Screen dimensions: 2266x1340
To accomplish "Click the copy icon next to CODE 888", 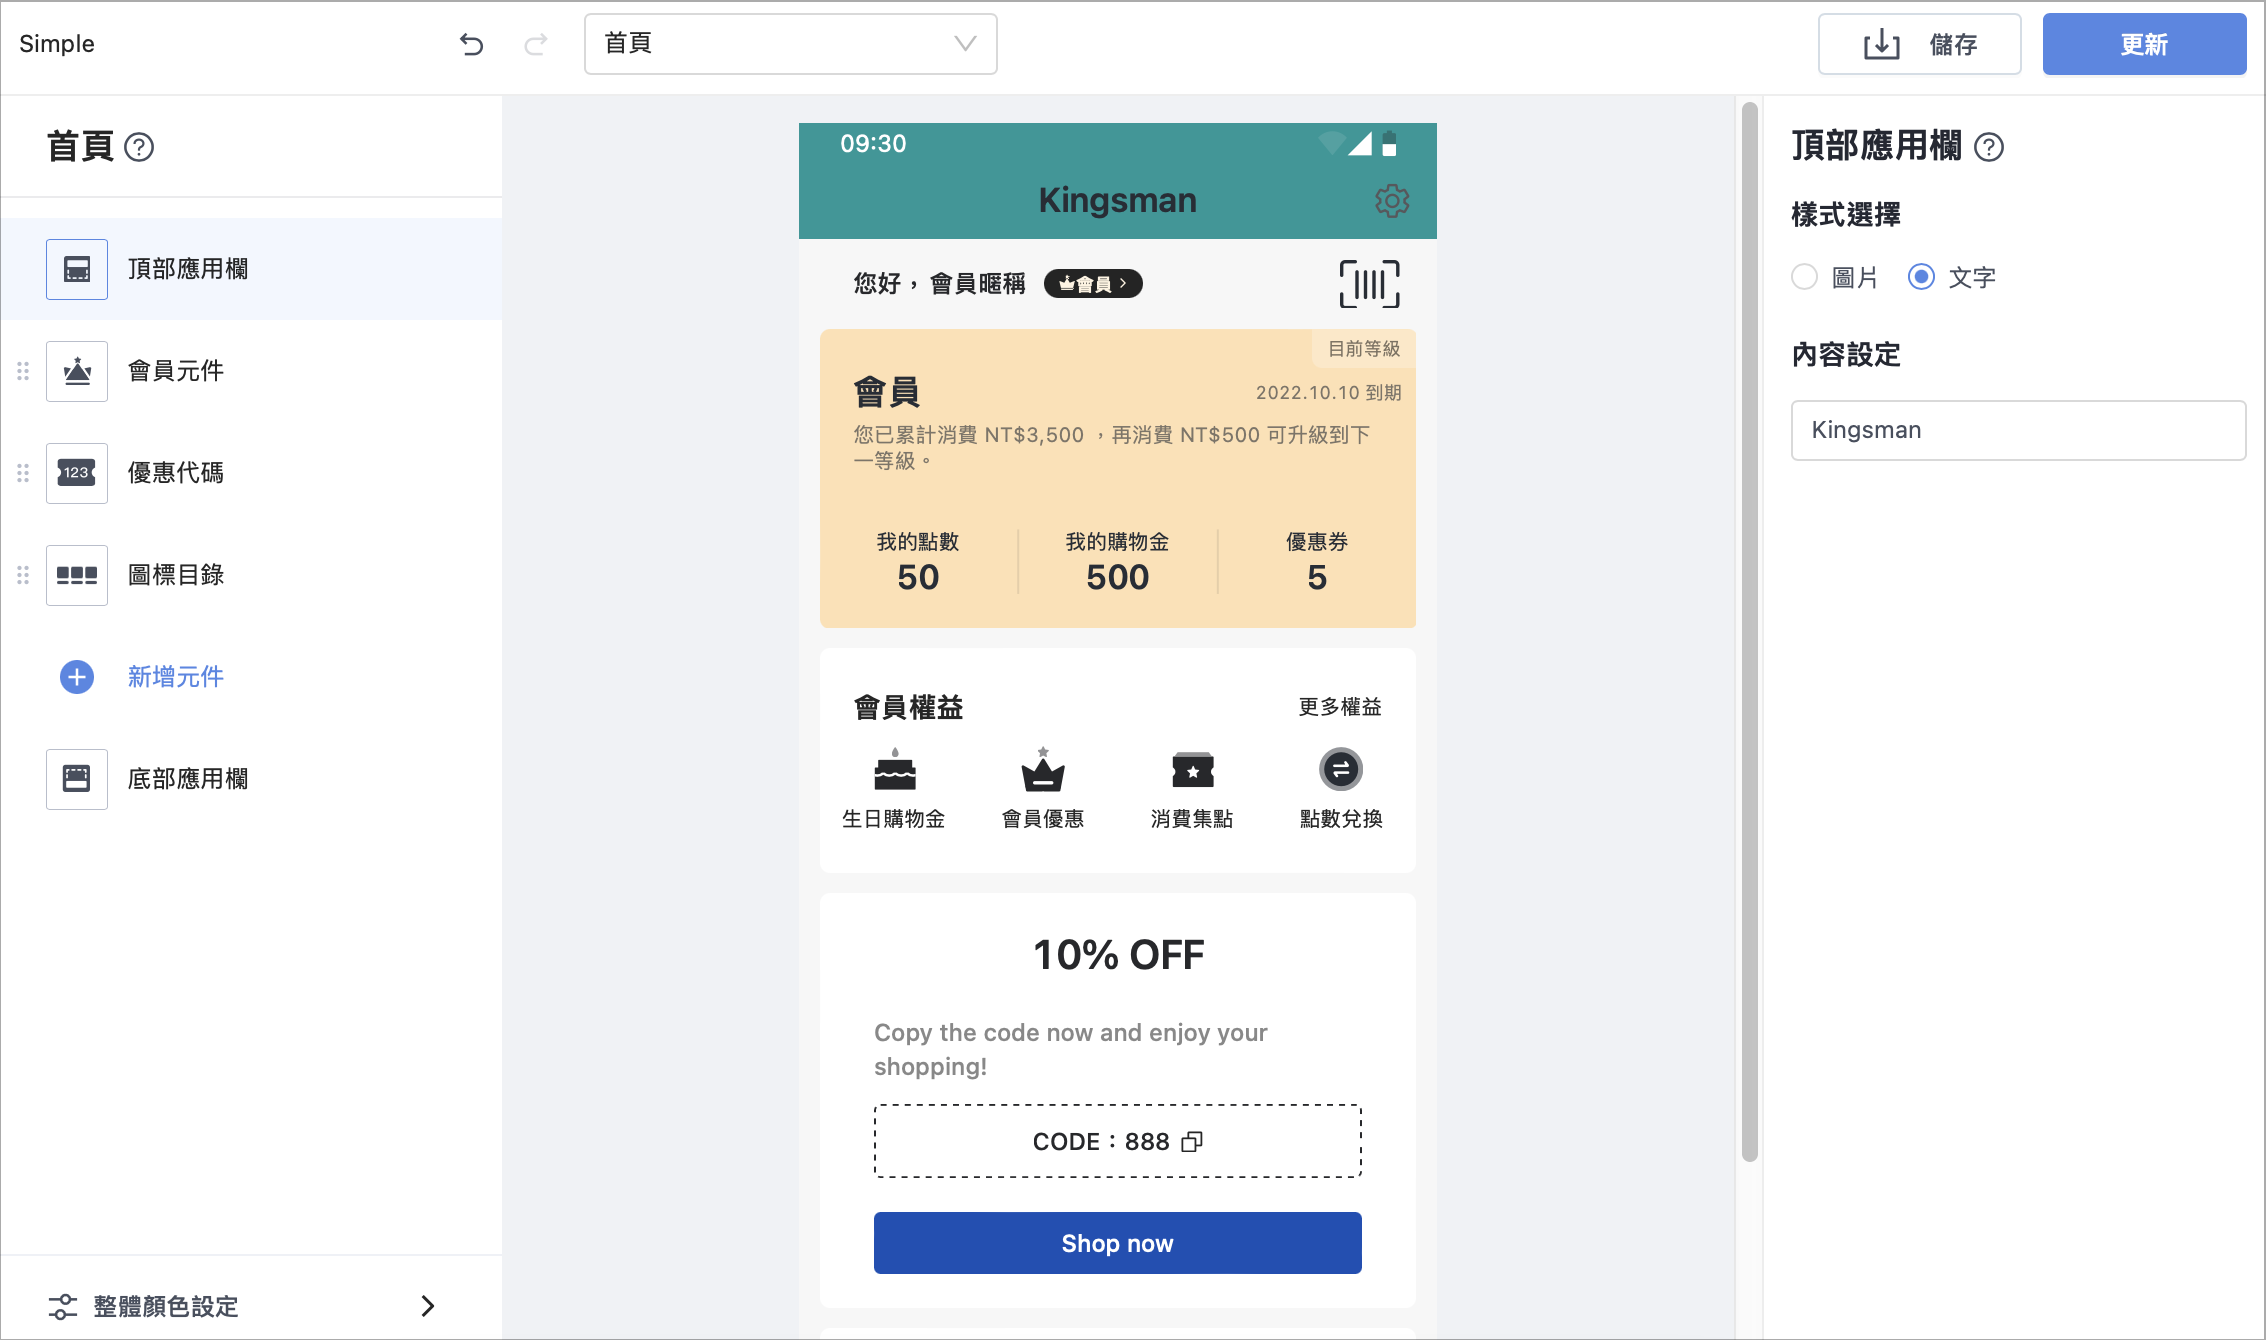I will tap(1192, 1142).
